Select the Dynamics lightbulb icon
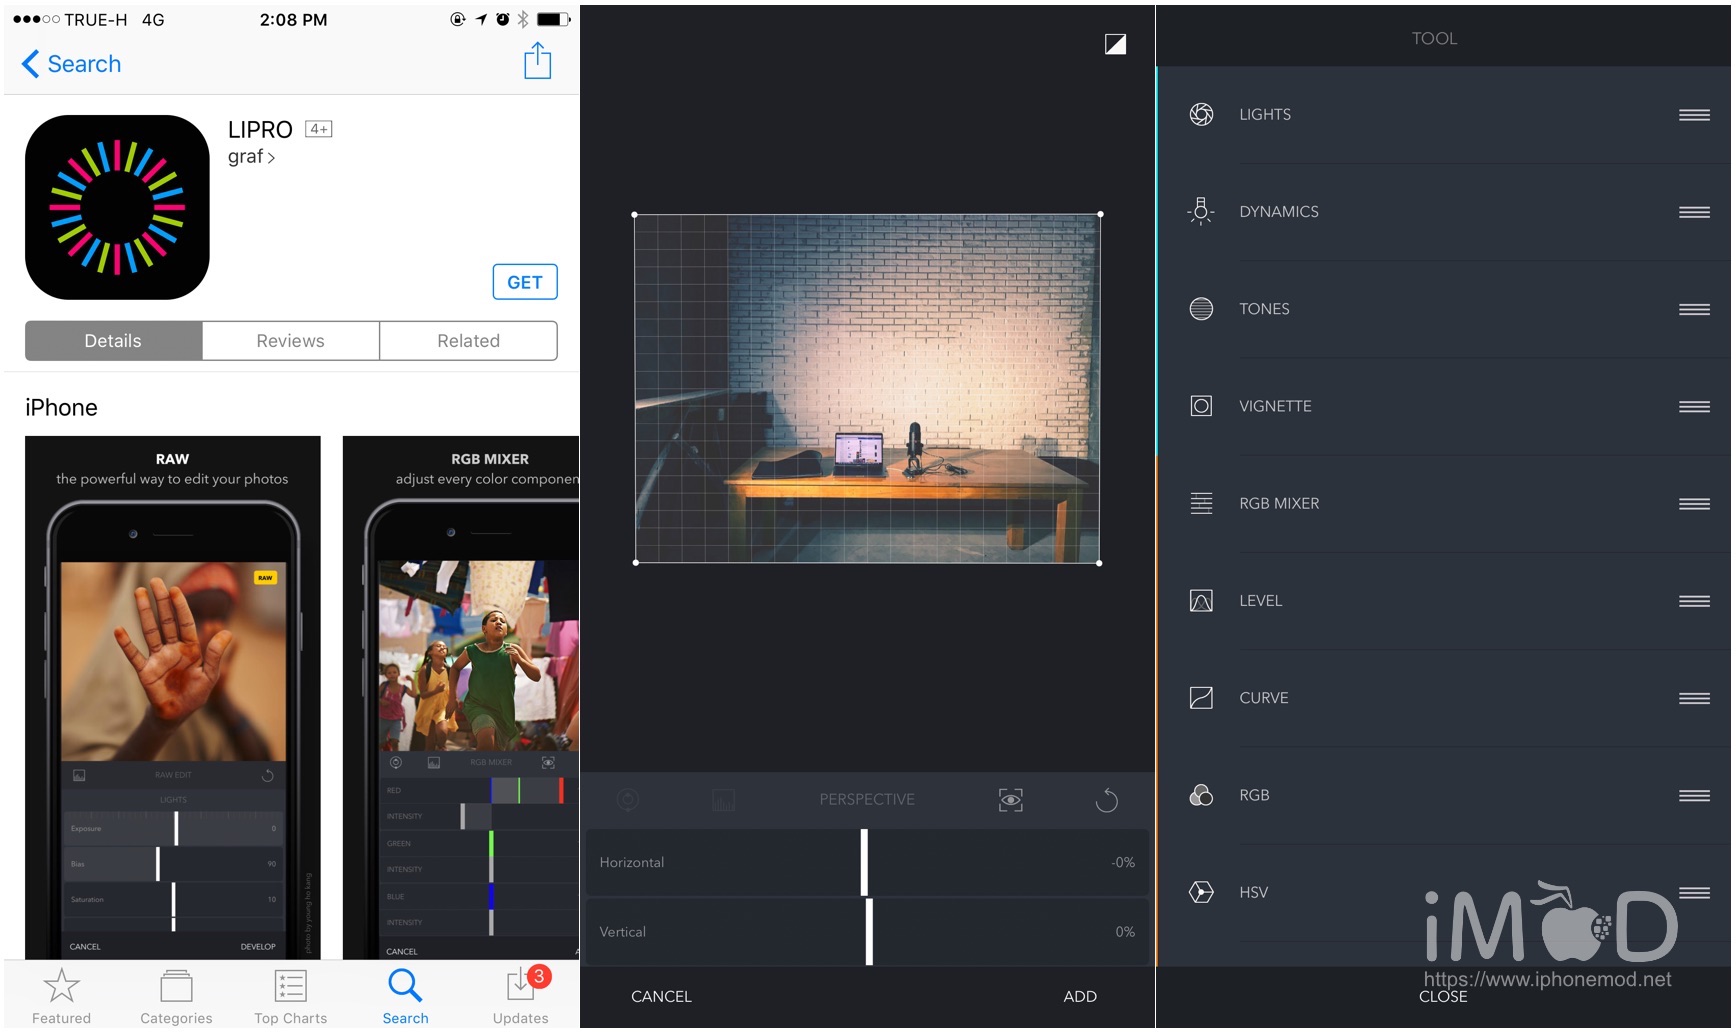This screenshot has height=1032, width=1736. pyautogui.click(x=1201, y=211)
